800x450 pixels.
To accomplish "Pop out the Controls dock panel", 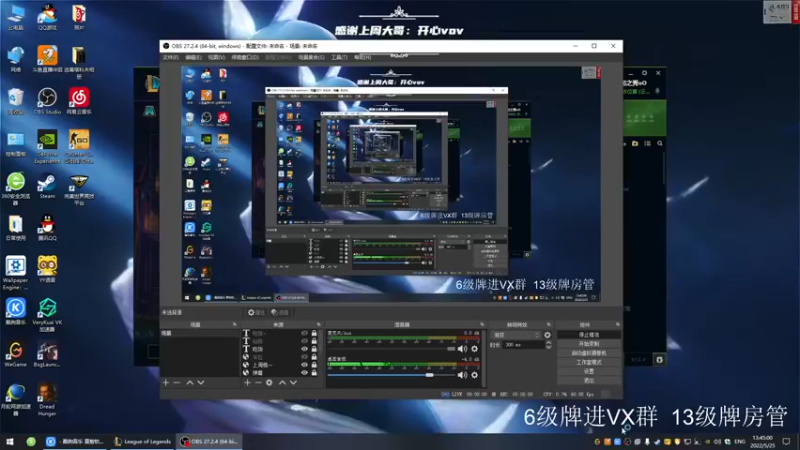I will pos(617,324).
